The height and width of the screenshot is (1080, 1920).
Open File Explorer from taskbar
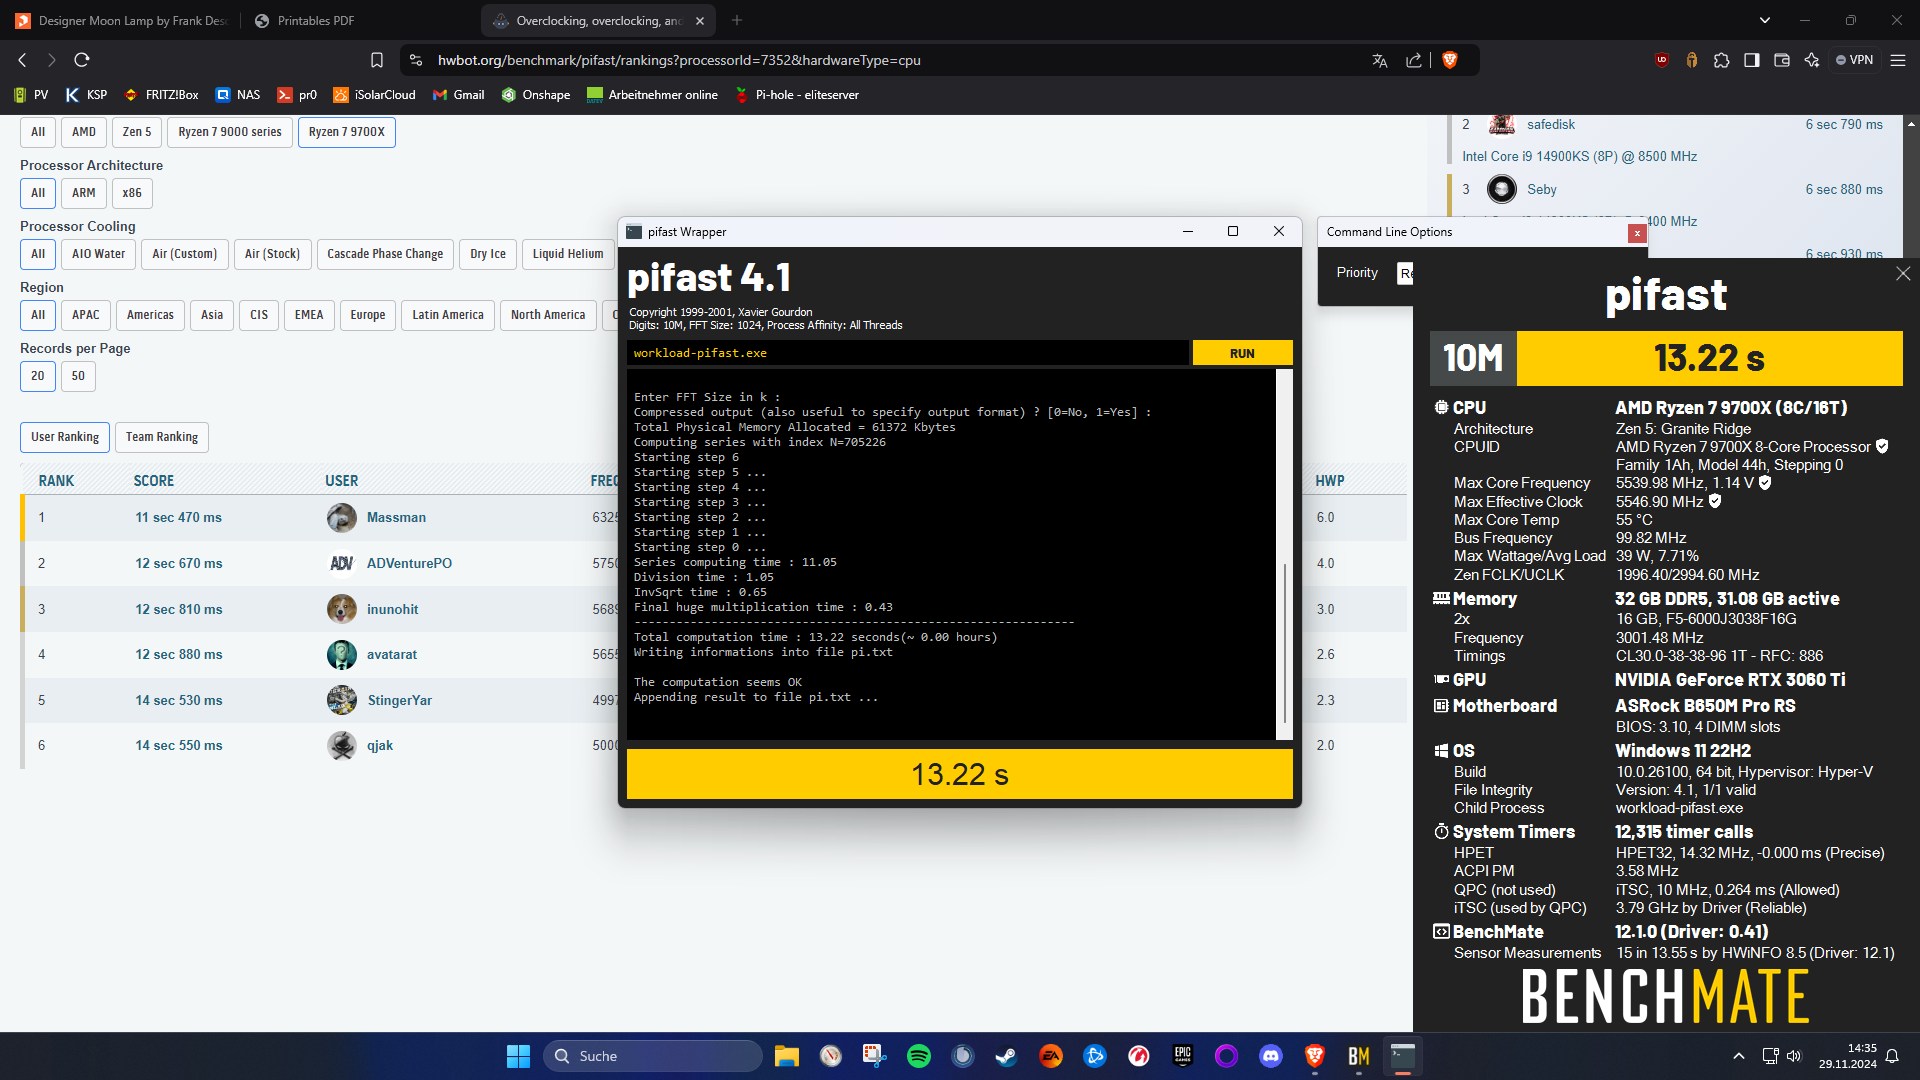(787, 1056)
